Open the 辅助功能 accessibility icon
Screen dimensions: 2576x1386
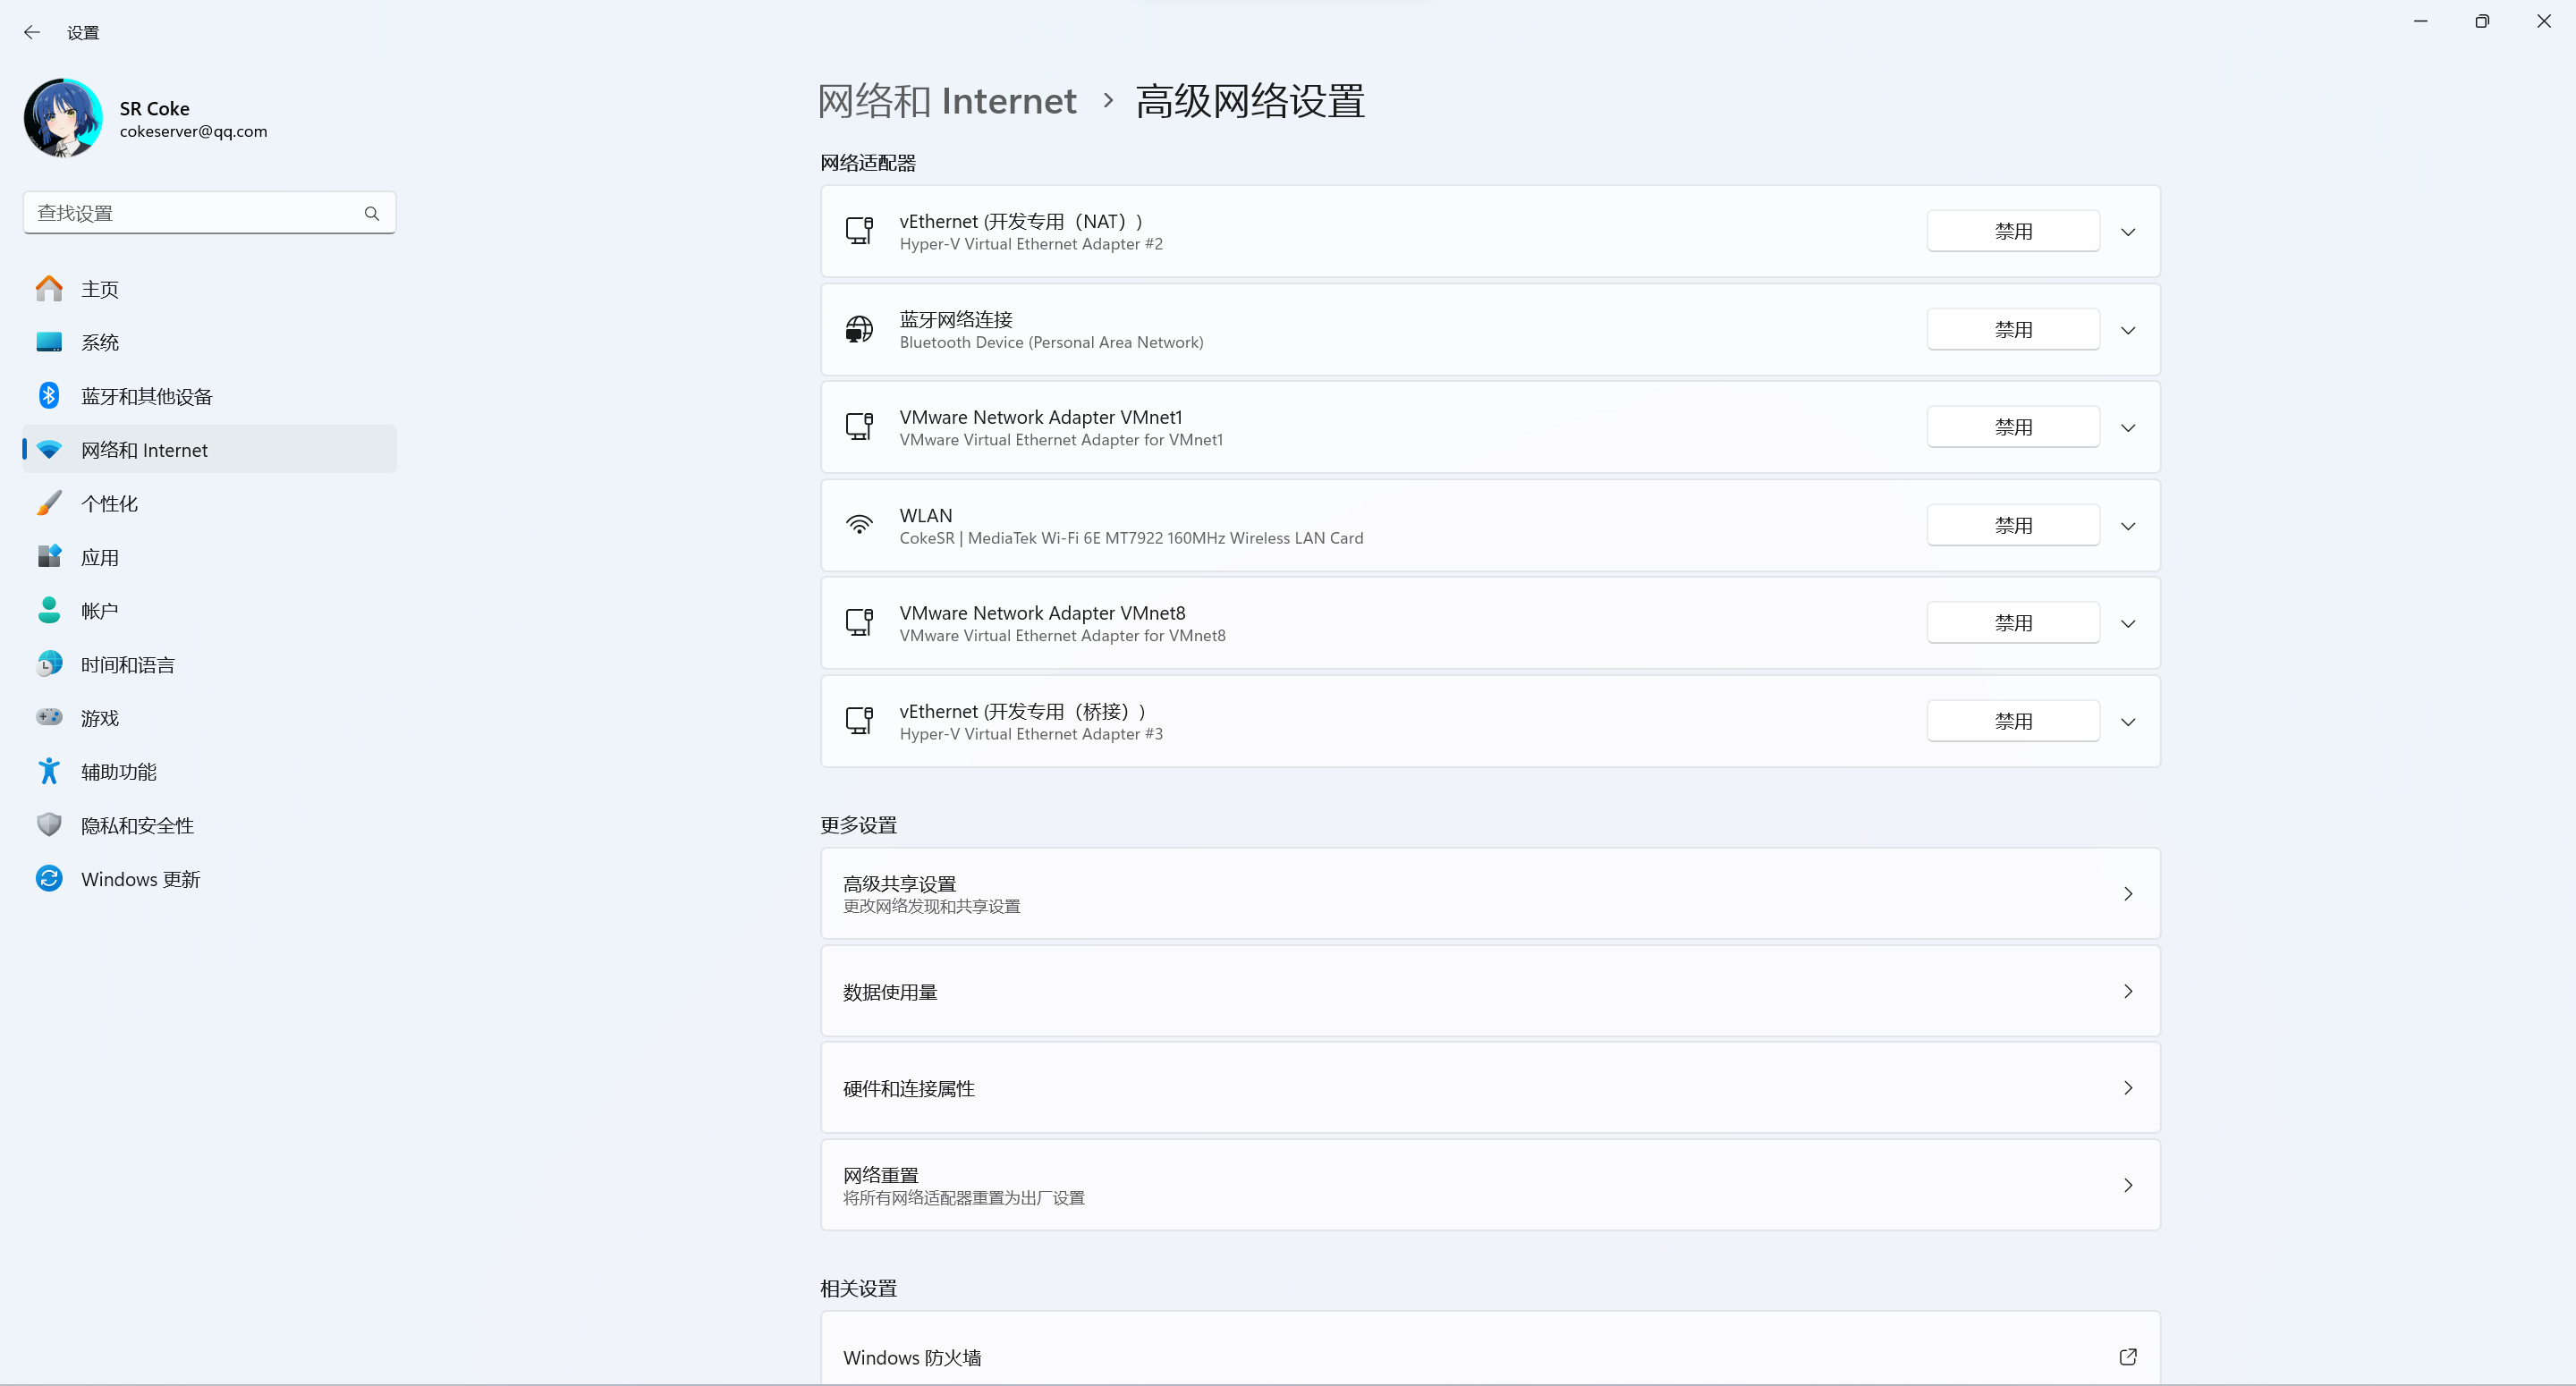[49, 771]
